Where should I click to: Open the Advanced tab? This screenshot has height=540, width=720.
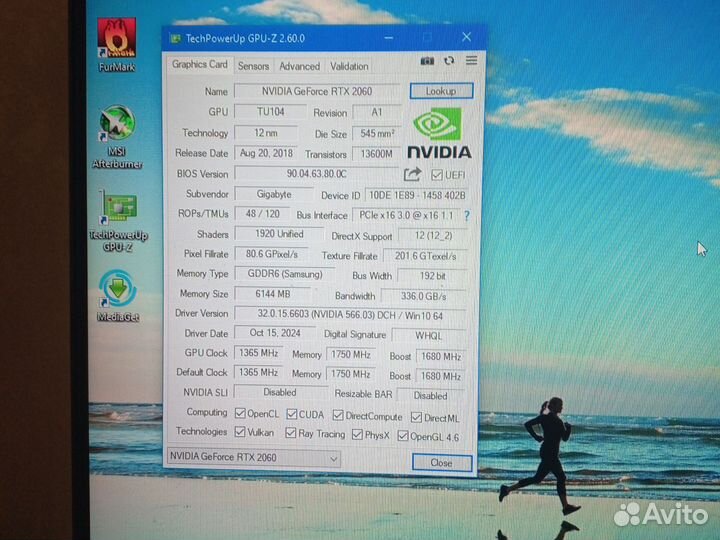coord(299,66)
